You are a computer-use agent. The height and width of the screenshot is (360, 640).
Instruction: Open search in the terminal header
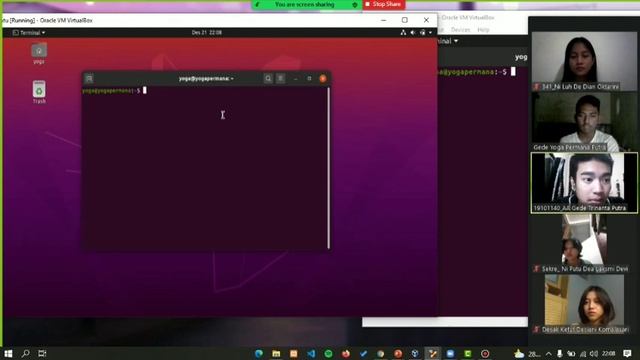click(x=268, y=78)
